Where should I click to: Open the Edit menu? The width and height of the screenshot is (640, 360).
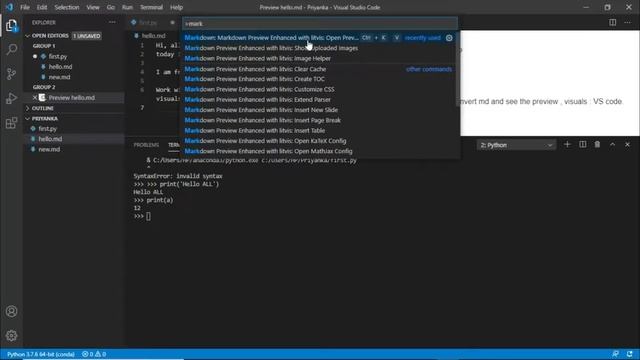point(42,7)
